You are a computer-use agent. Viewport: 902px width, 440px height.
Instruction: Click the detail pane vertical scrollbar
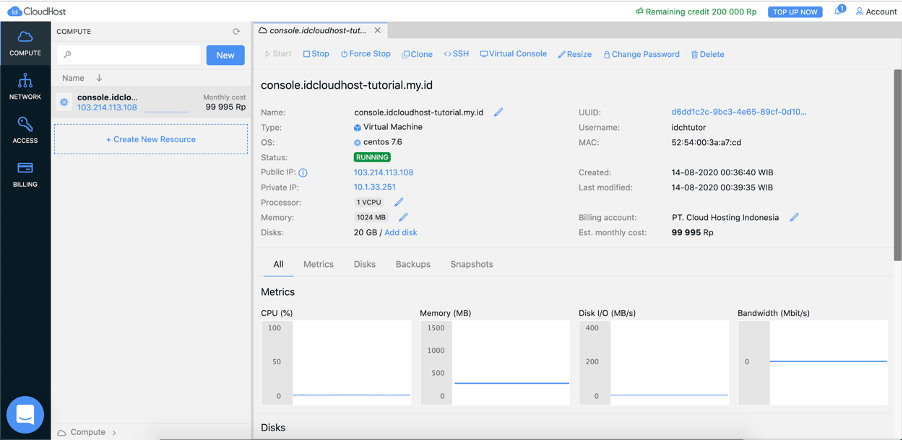coord(897,164)
